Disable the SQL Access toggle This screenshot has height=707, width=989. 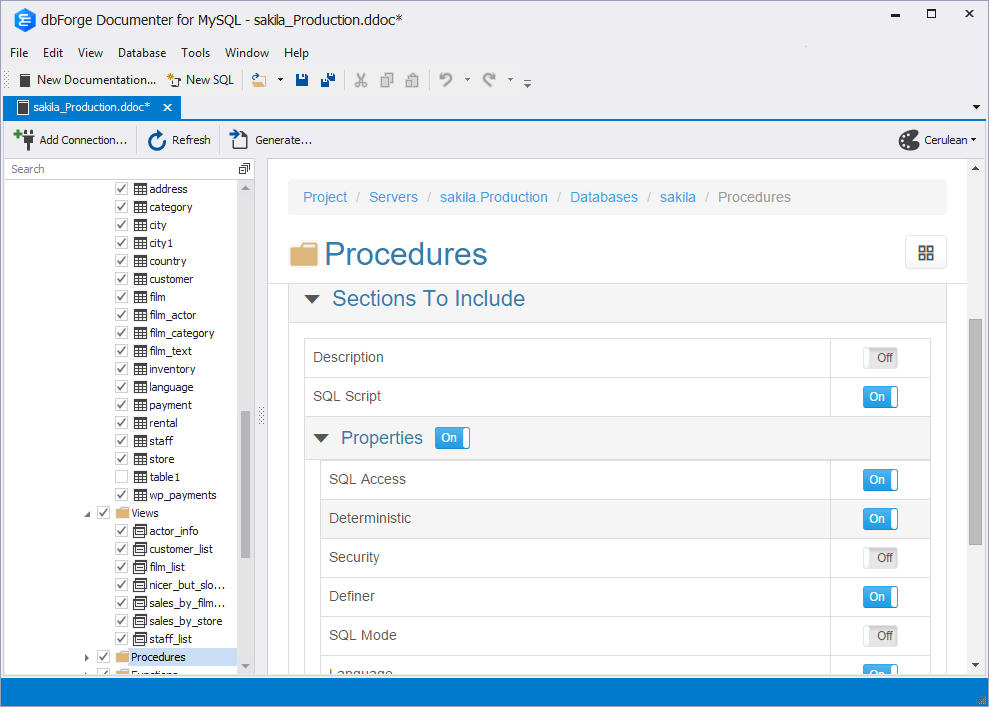pyautogui.click(x=881, y=480)
